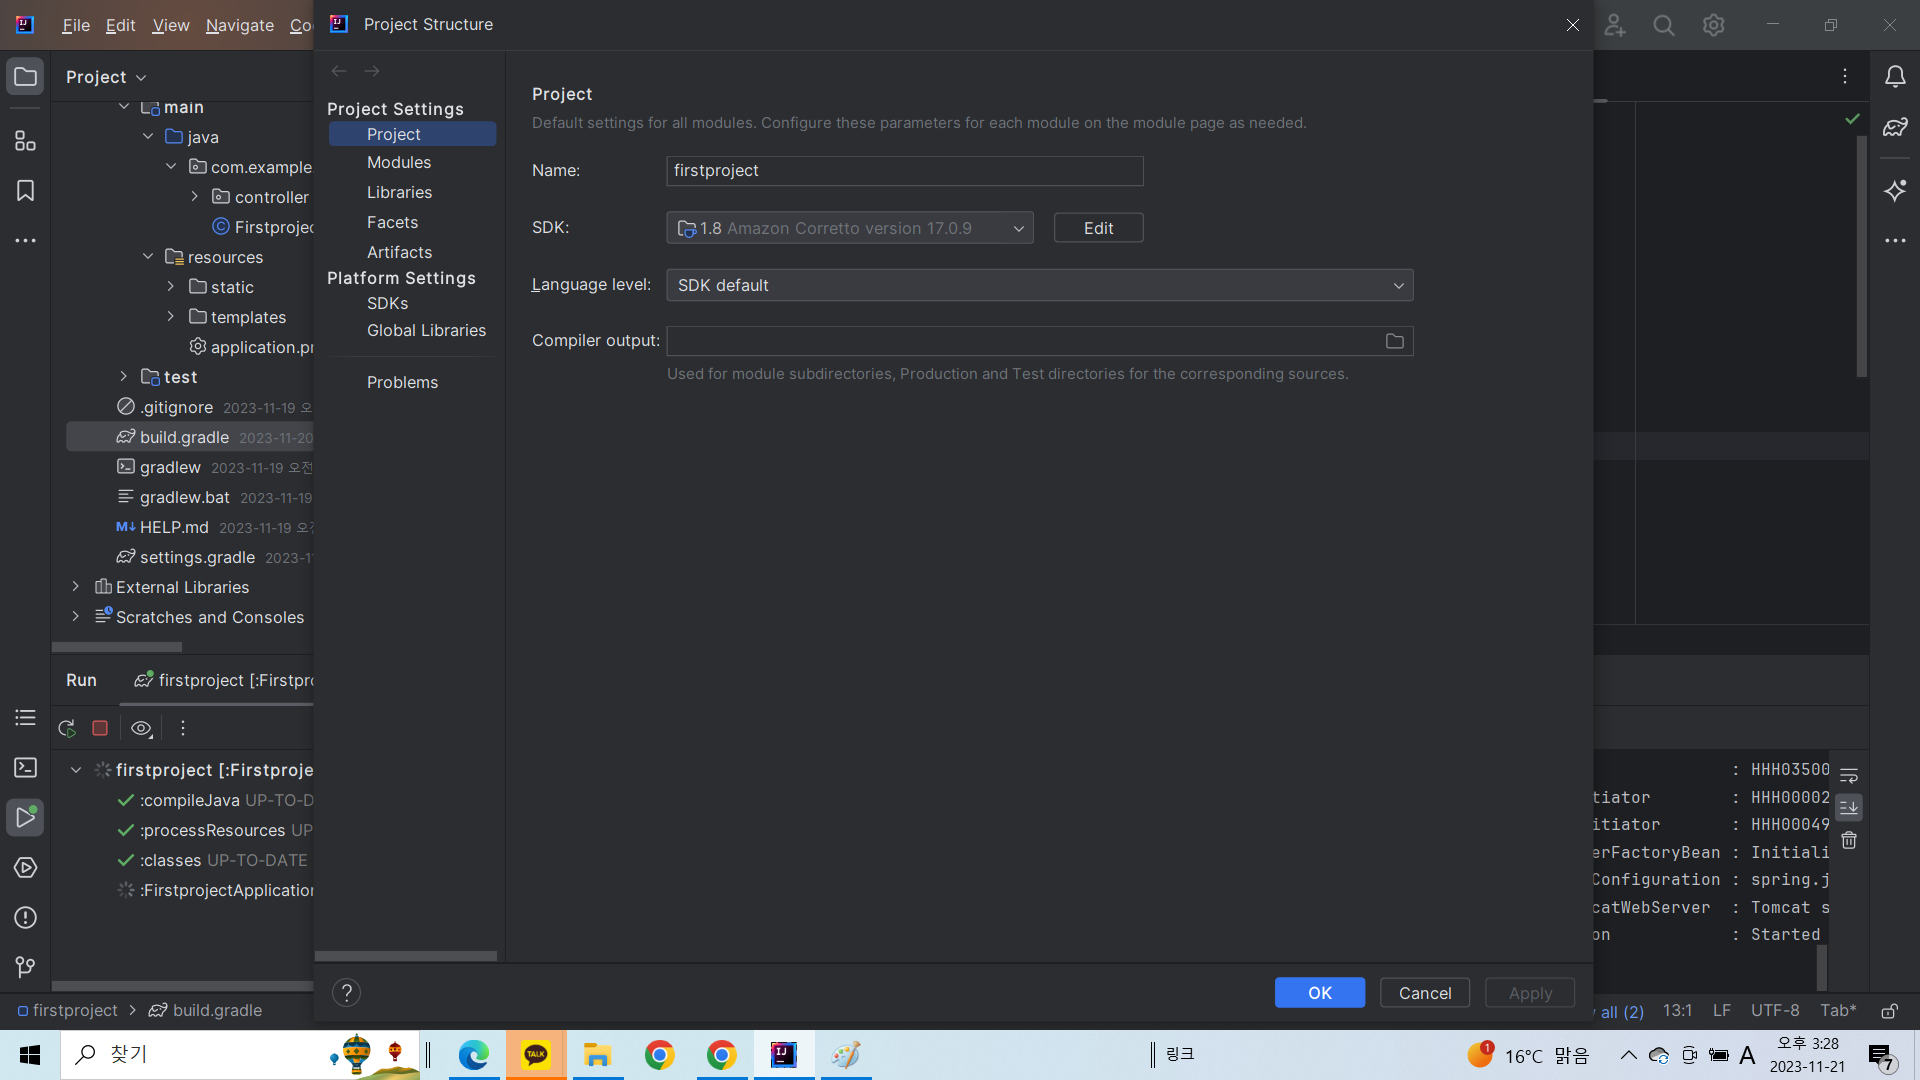Open the Notifications bell icon

[1895, 77]
